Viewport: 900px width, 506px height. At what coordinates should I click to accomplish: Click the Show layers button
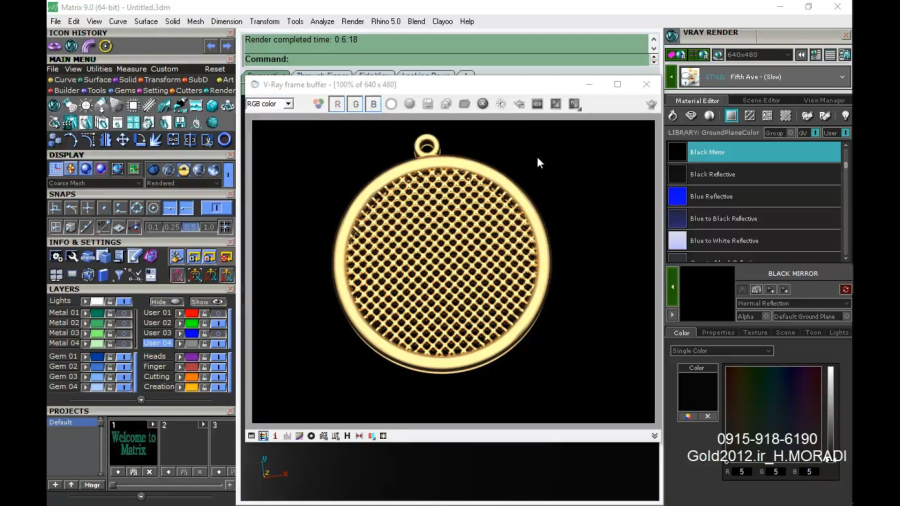point(207,302)
